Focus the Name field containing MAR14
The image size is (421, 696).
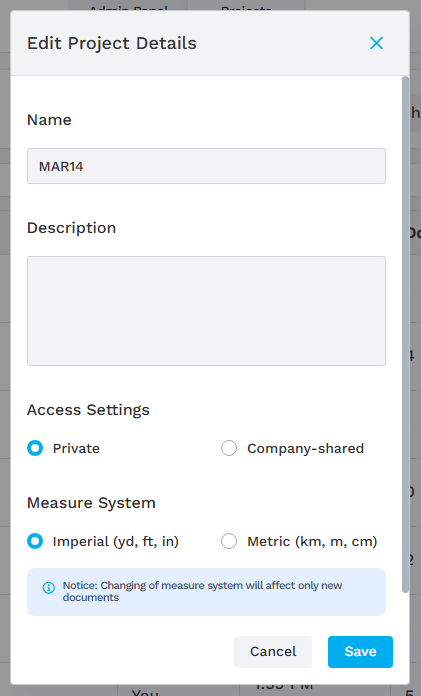[x=206, y=166]
